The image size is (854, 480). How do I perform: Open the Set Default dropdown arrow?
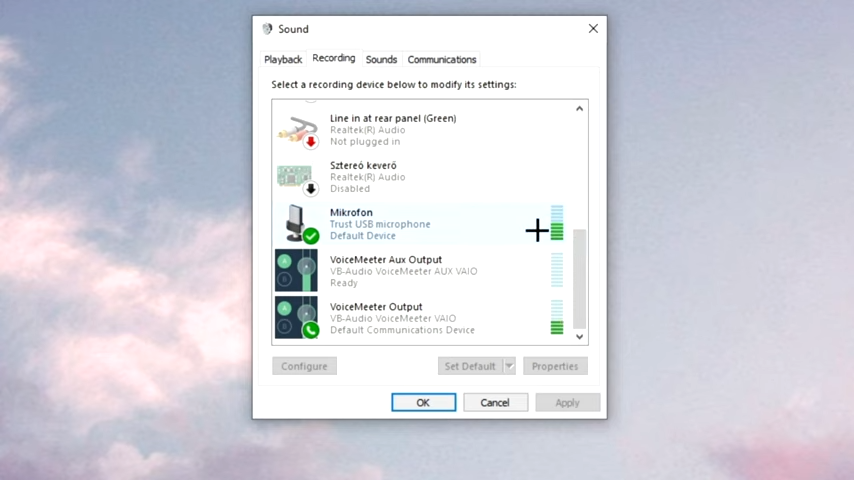pos(509,366)
